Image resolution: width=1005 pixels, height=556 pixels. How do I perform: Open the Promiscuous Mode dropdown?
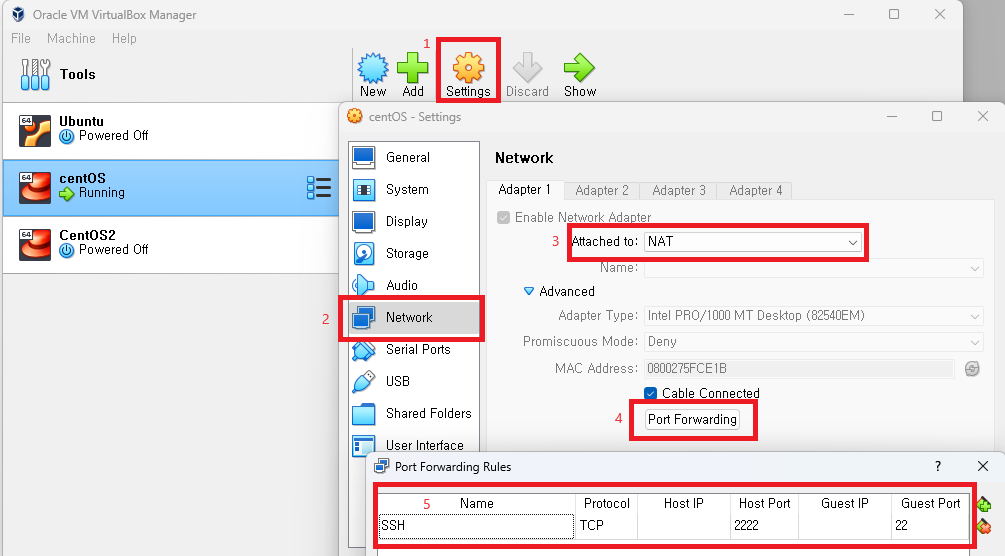coord(813,342)
